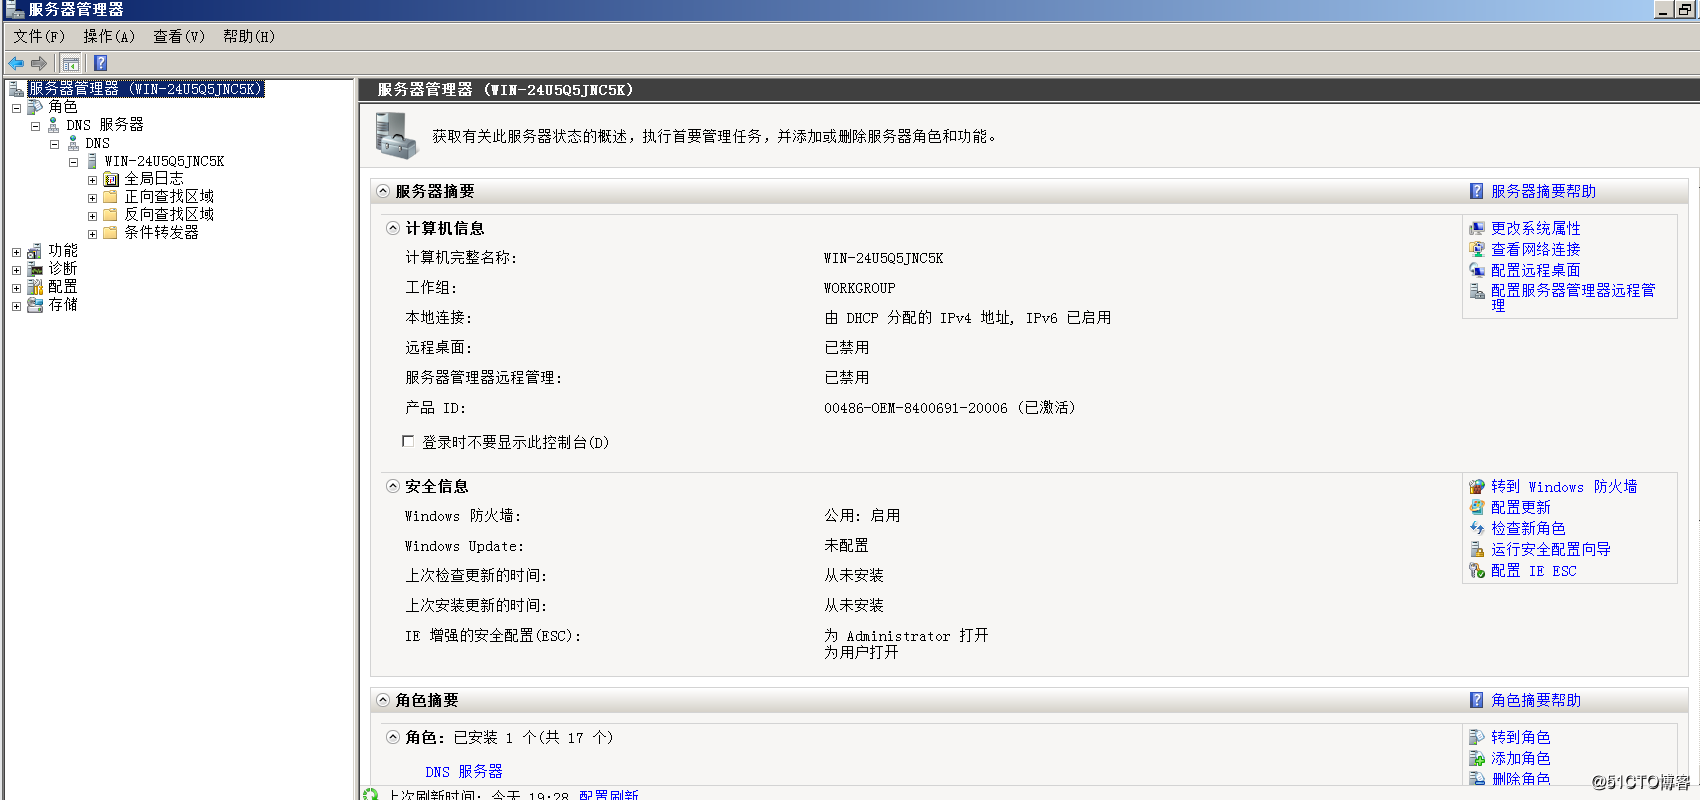Screen dimensions: 1700x800
Task: Select the 诊断 tree item
Action: (x=62, y=269)
